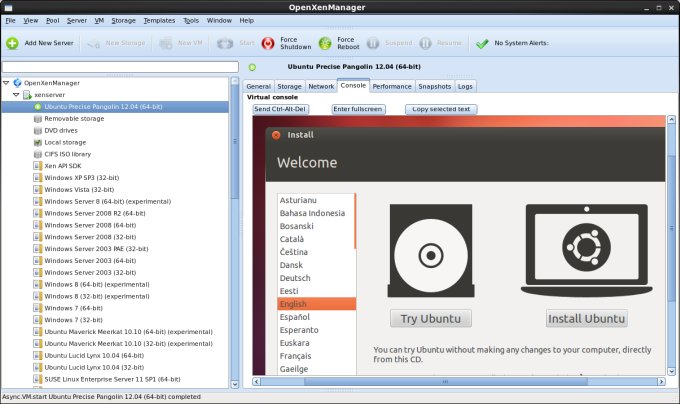Click the CD disc image above Try Ubuntu
The width and height of the screenshot is (680, 404).
(x=431, y=251)
